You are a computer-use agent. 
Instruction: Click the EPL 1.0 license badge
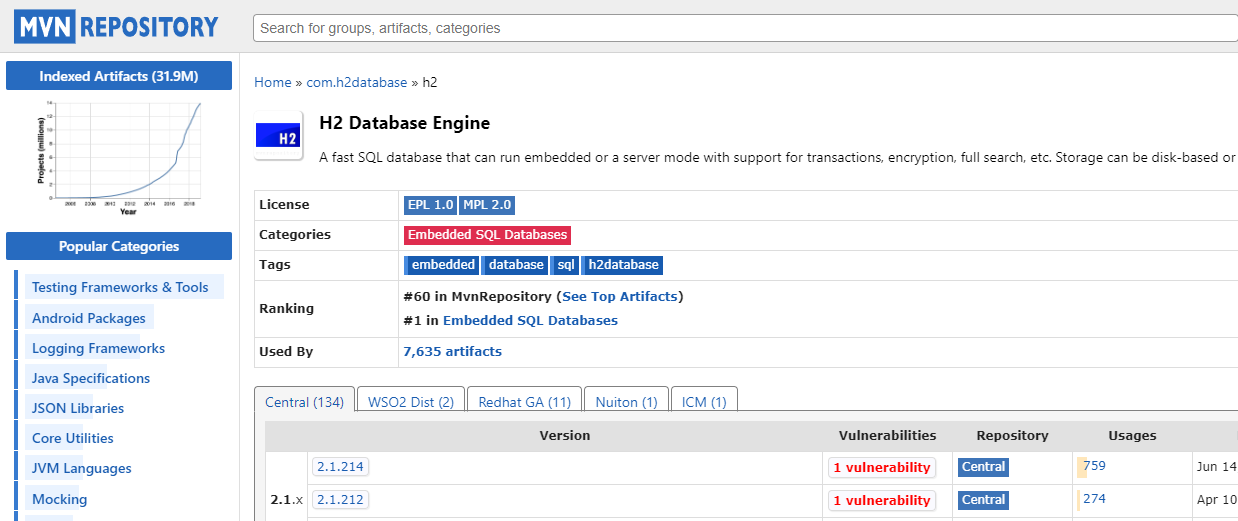[430, 205]
